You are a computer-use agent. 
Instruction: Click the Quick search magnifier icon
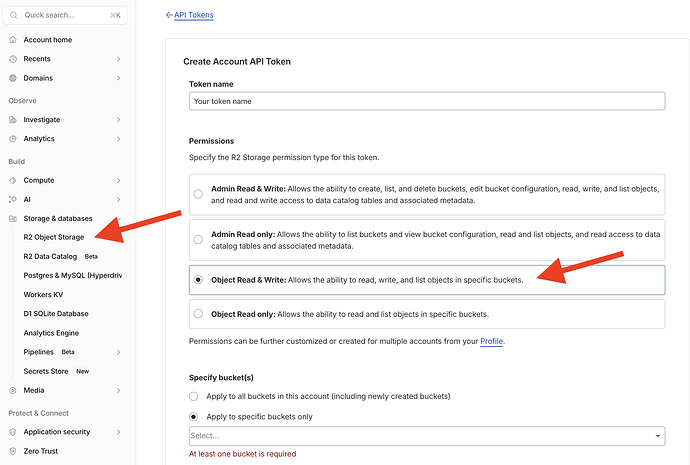click(x=14, y=15)
